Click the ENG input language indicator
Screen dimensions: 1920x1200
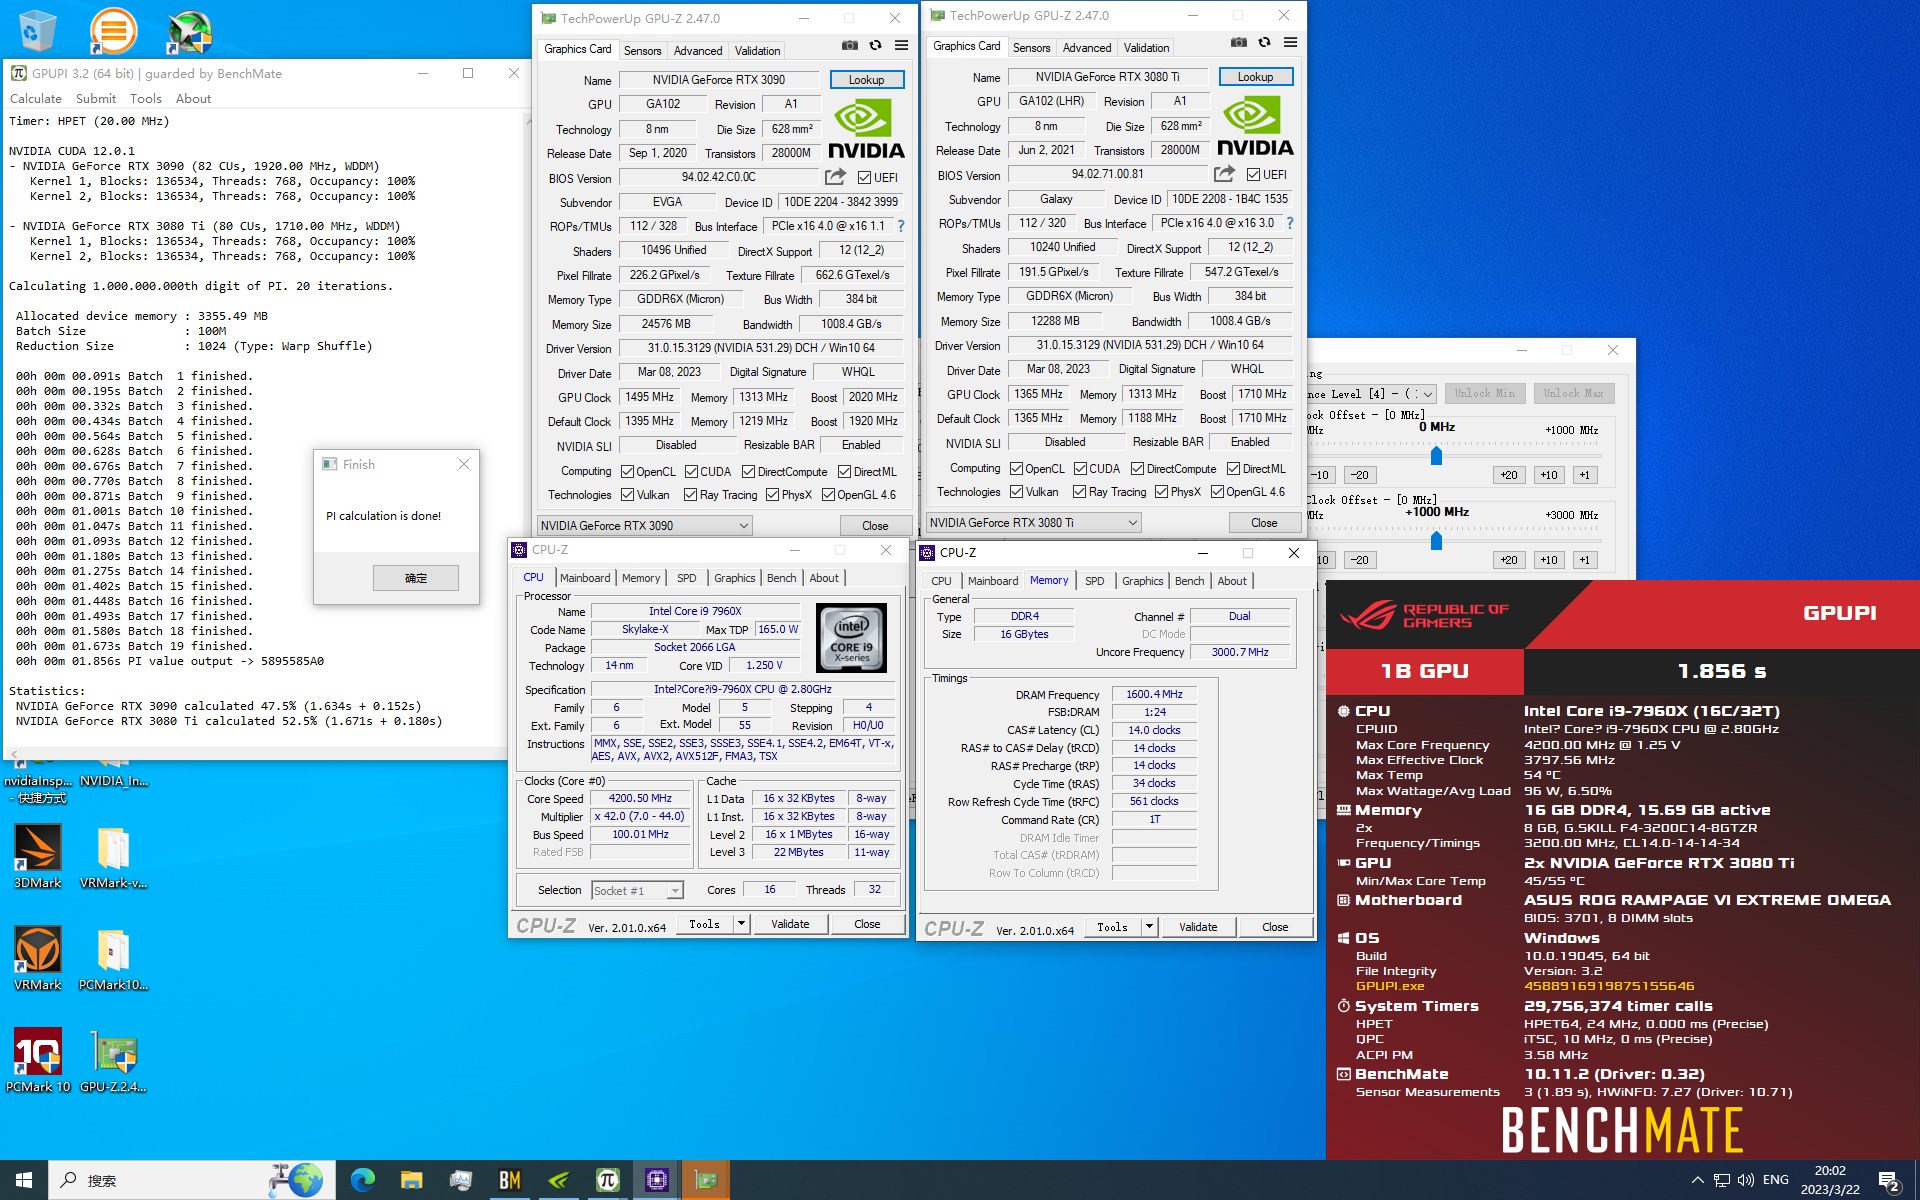pos(1776,1180)
